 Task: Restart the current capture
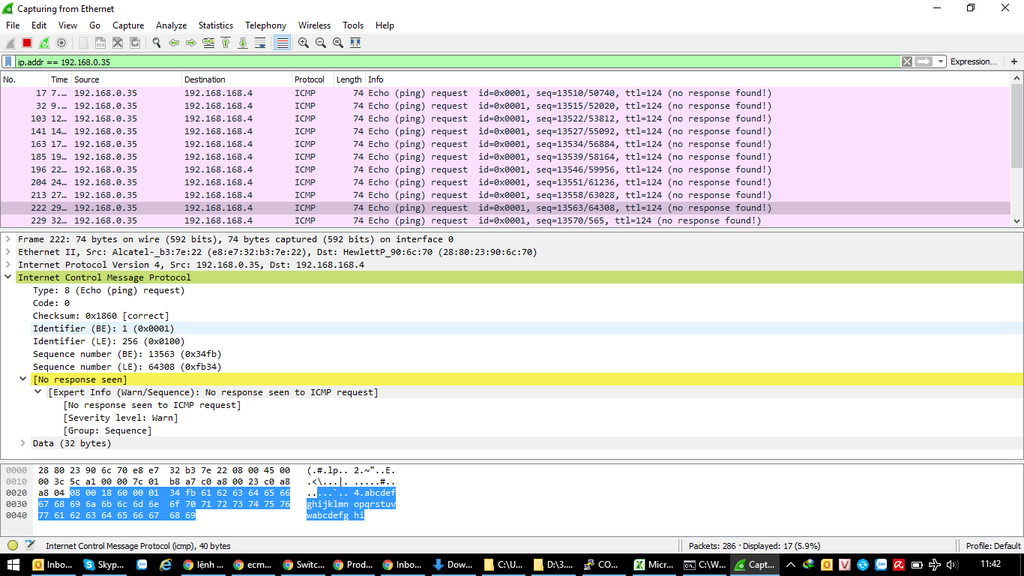[x=44, y=43]
